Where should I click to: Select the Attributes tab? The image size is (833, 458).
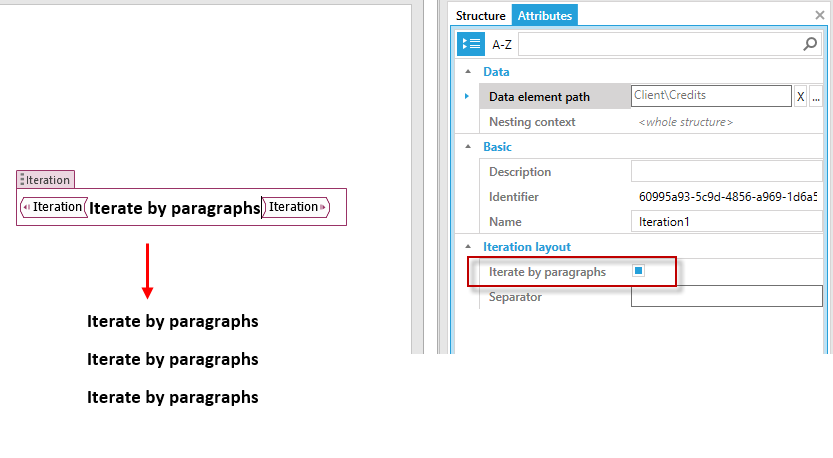[x=545, y=16]
